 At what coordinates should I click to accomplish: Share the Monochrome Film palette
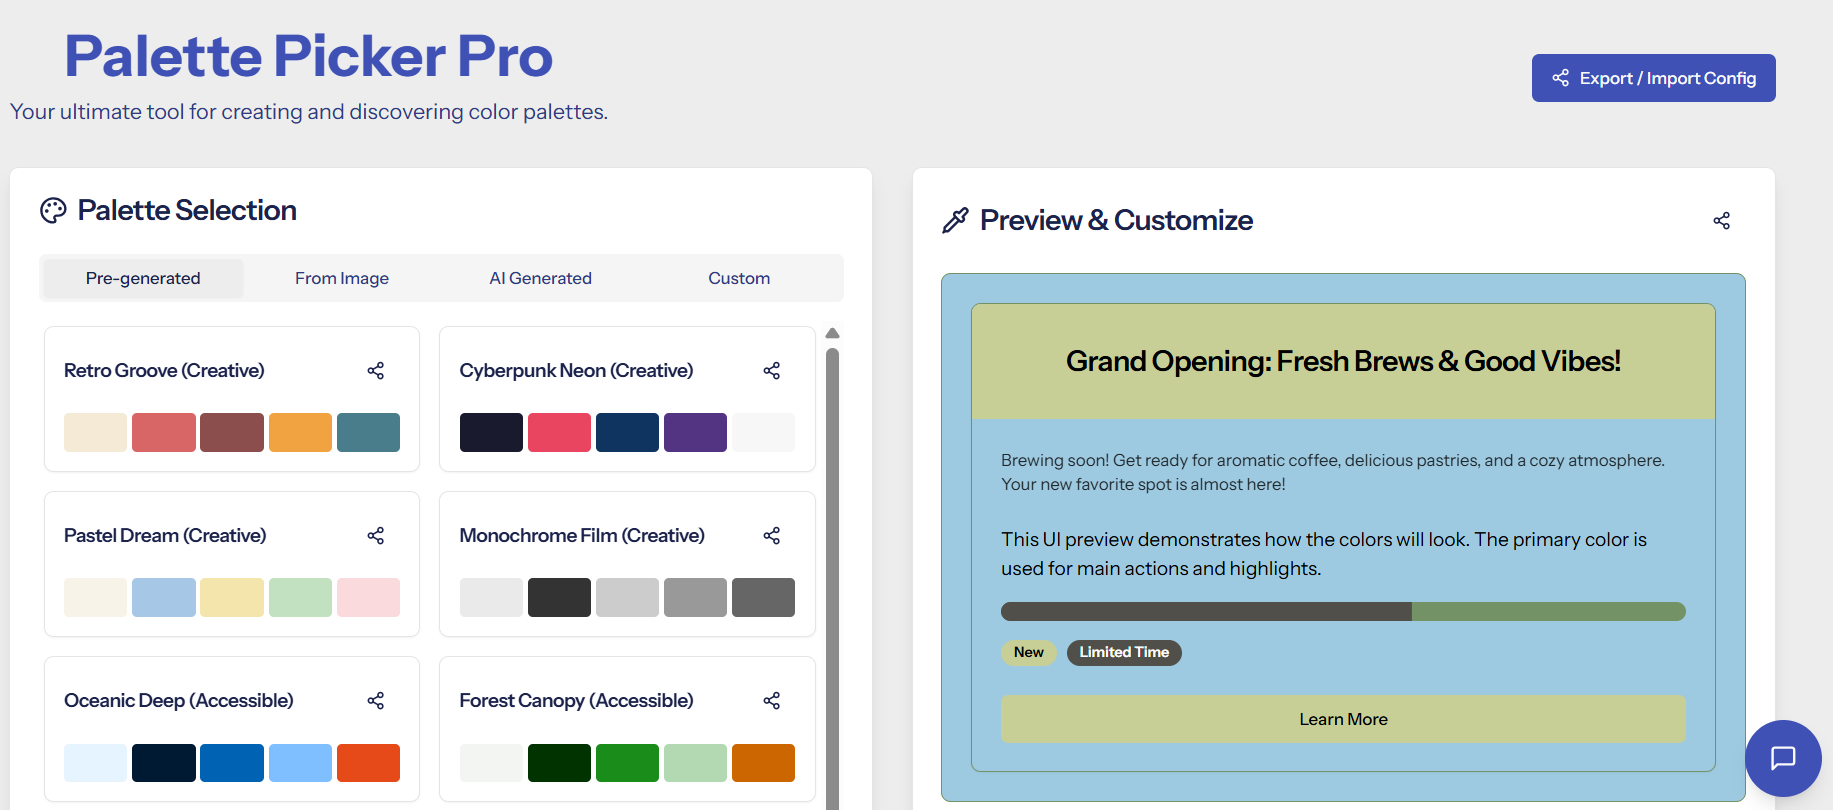click(x=772, y=536)
